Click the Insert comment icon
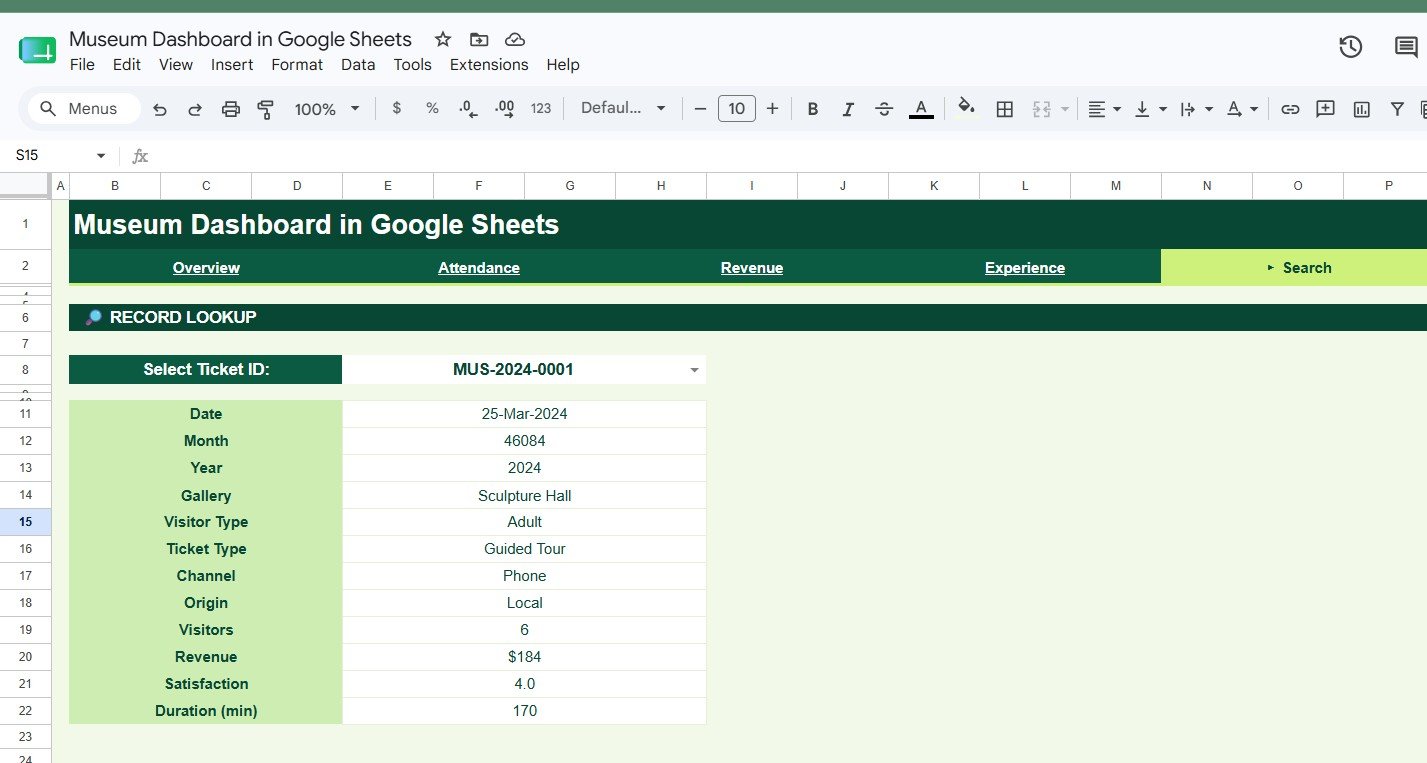Screen dimensions: 1427x763 (x=1325, y=109)
